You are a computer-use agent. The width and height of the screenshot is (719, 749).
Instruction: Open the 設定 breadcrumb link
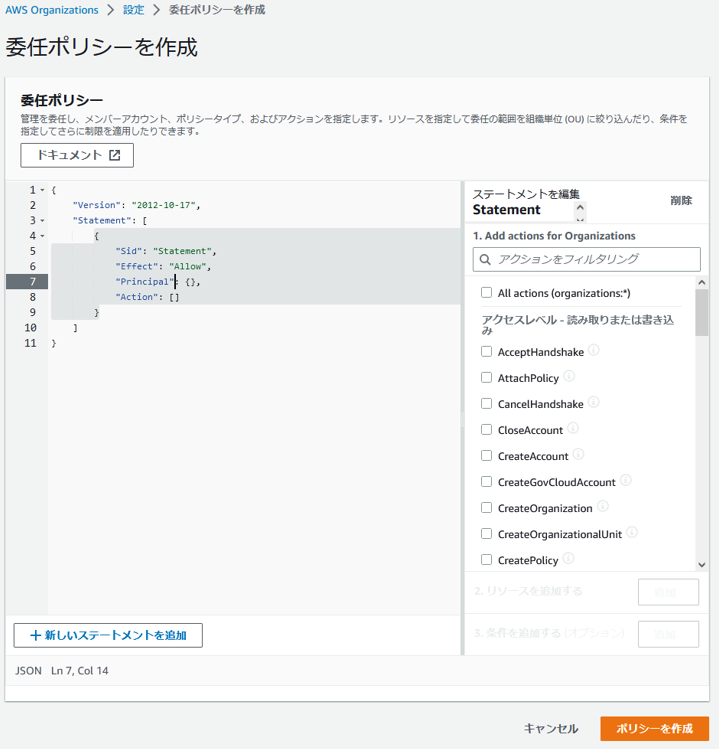click(133, 10)
